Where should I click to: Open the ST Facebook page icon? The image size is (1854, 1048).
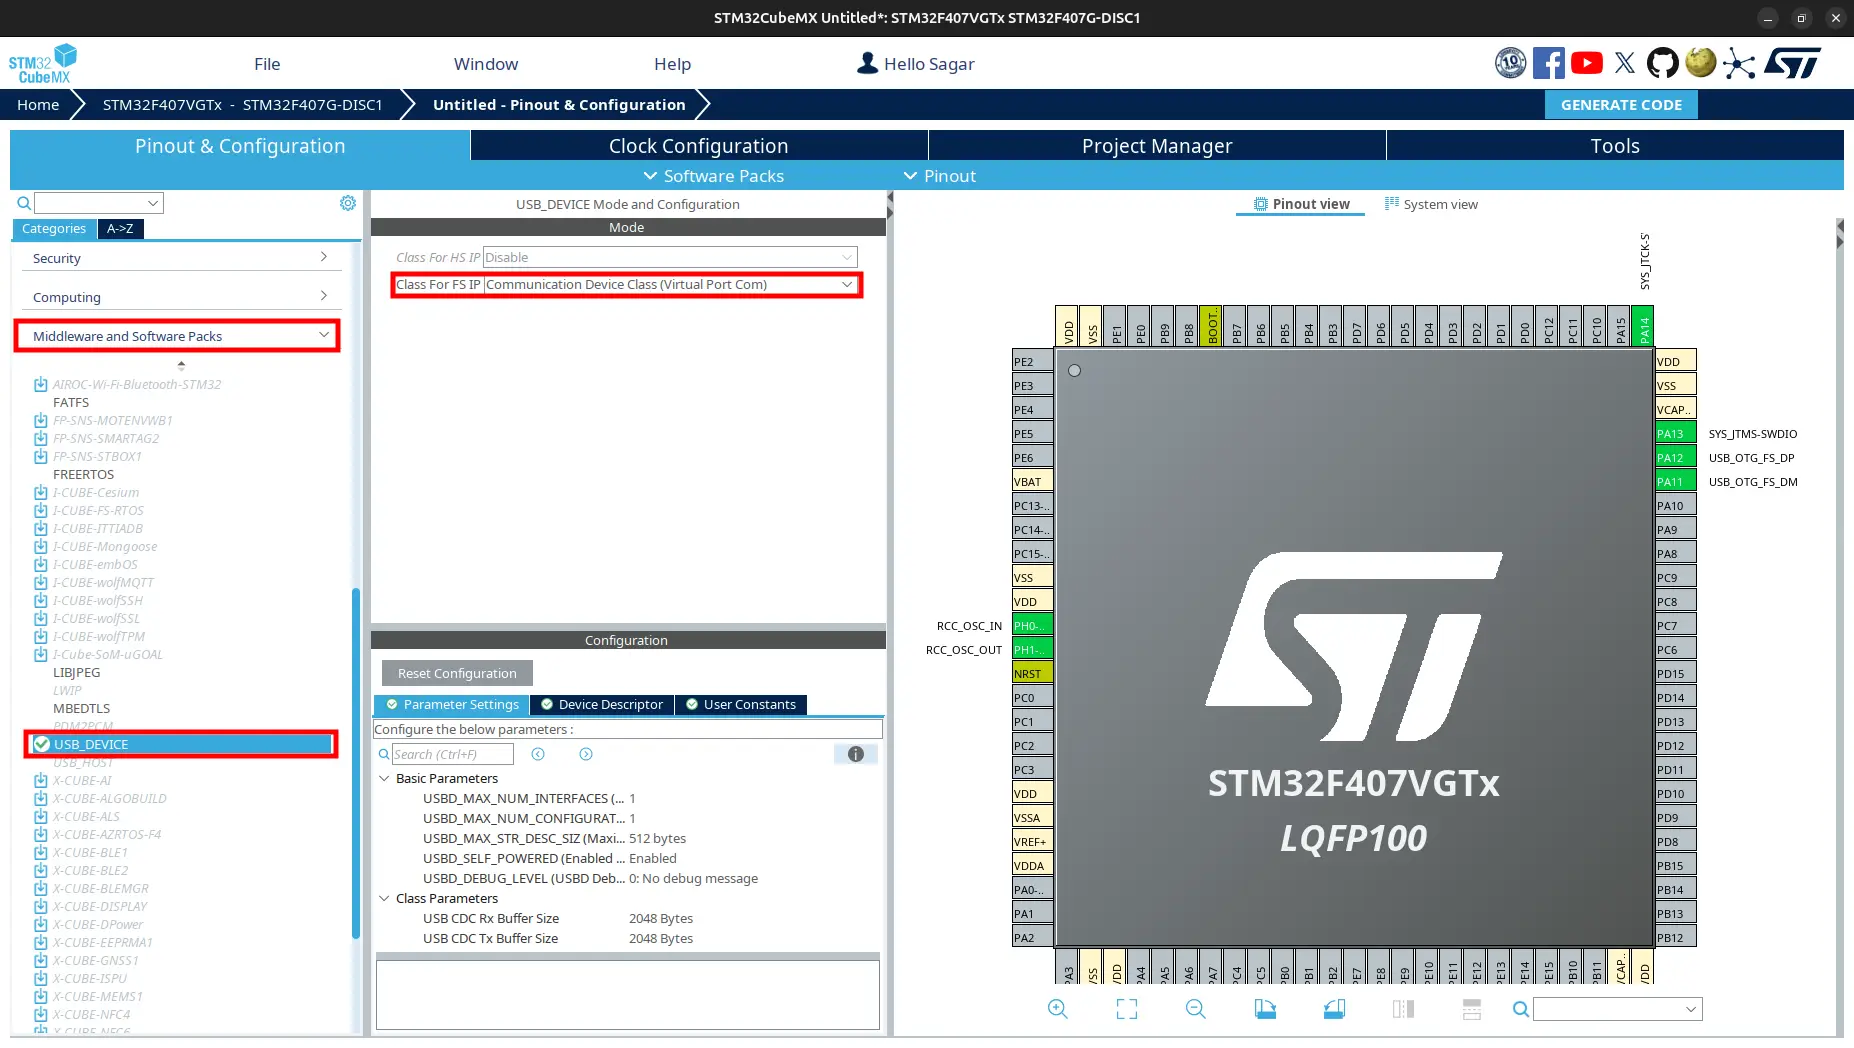pos(1548,63)
